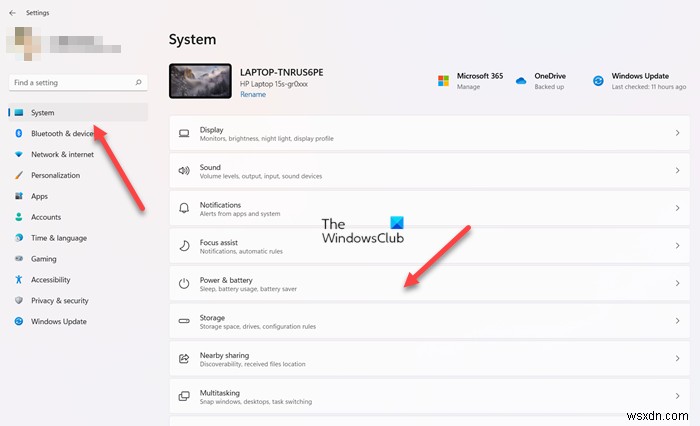The image size is (700, 426).
Task: Click the Power & battery power icon
Action: pyautogui.click(x=184, y=283)
